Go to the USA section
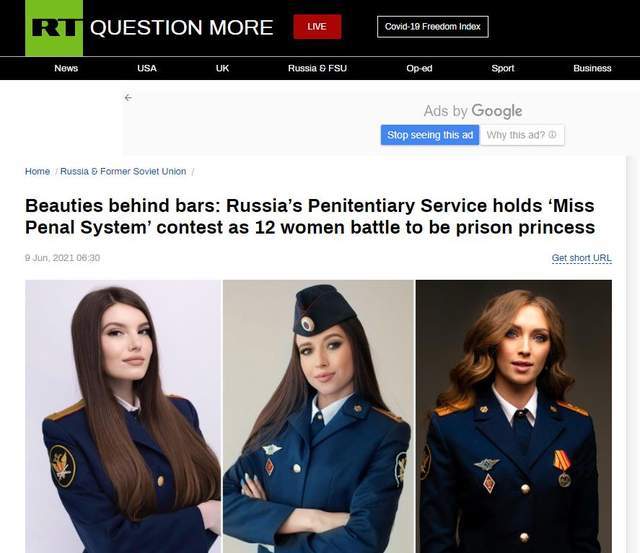The width and height of the screenshot is (640, 553). 147,68
